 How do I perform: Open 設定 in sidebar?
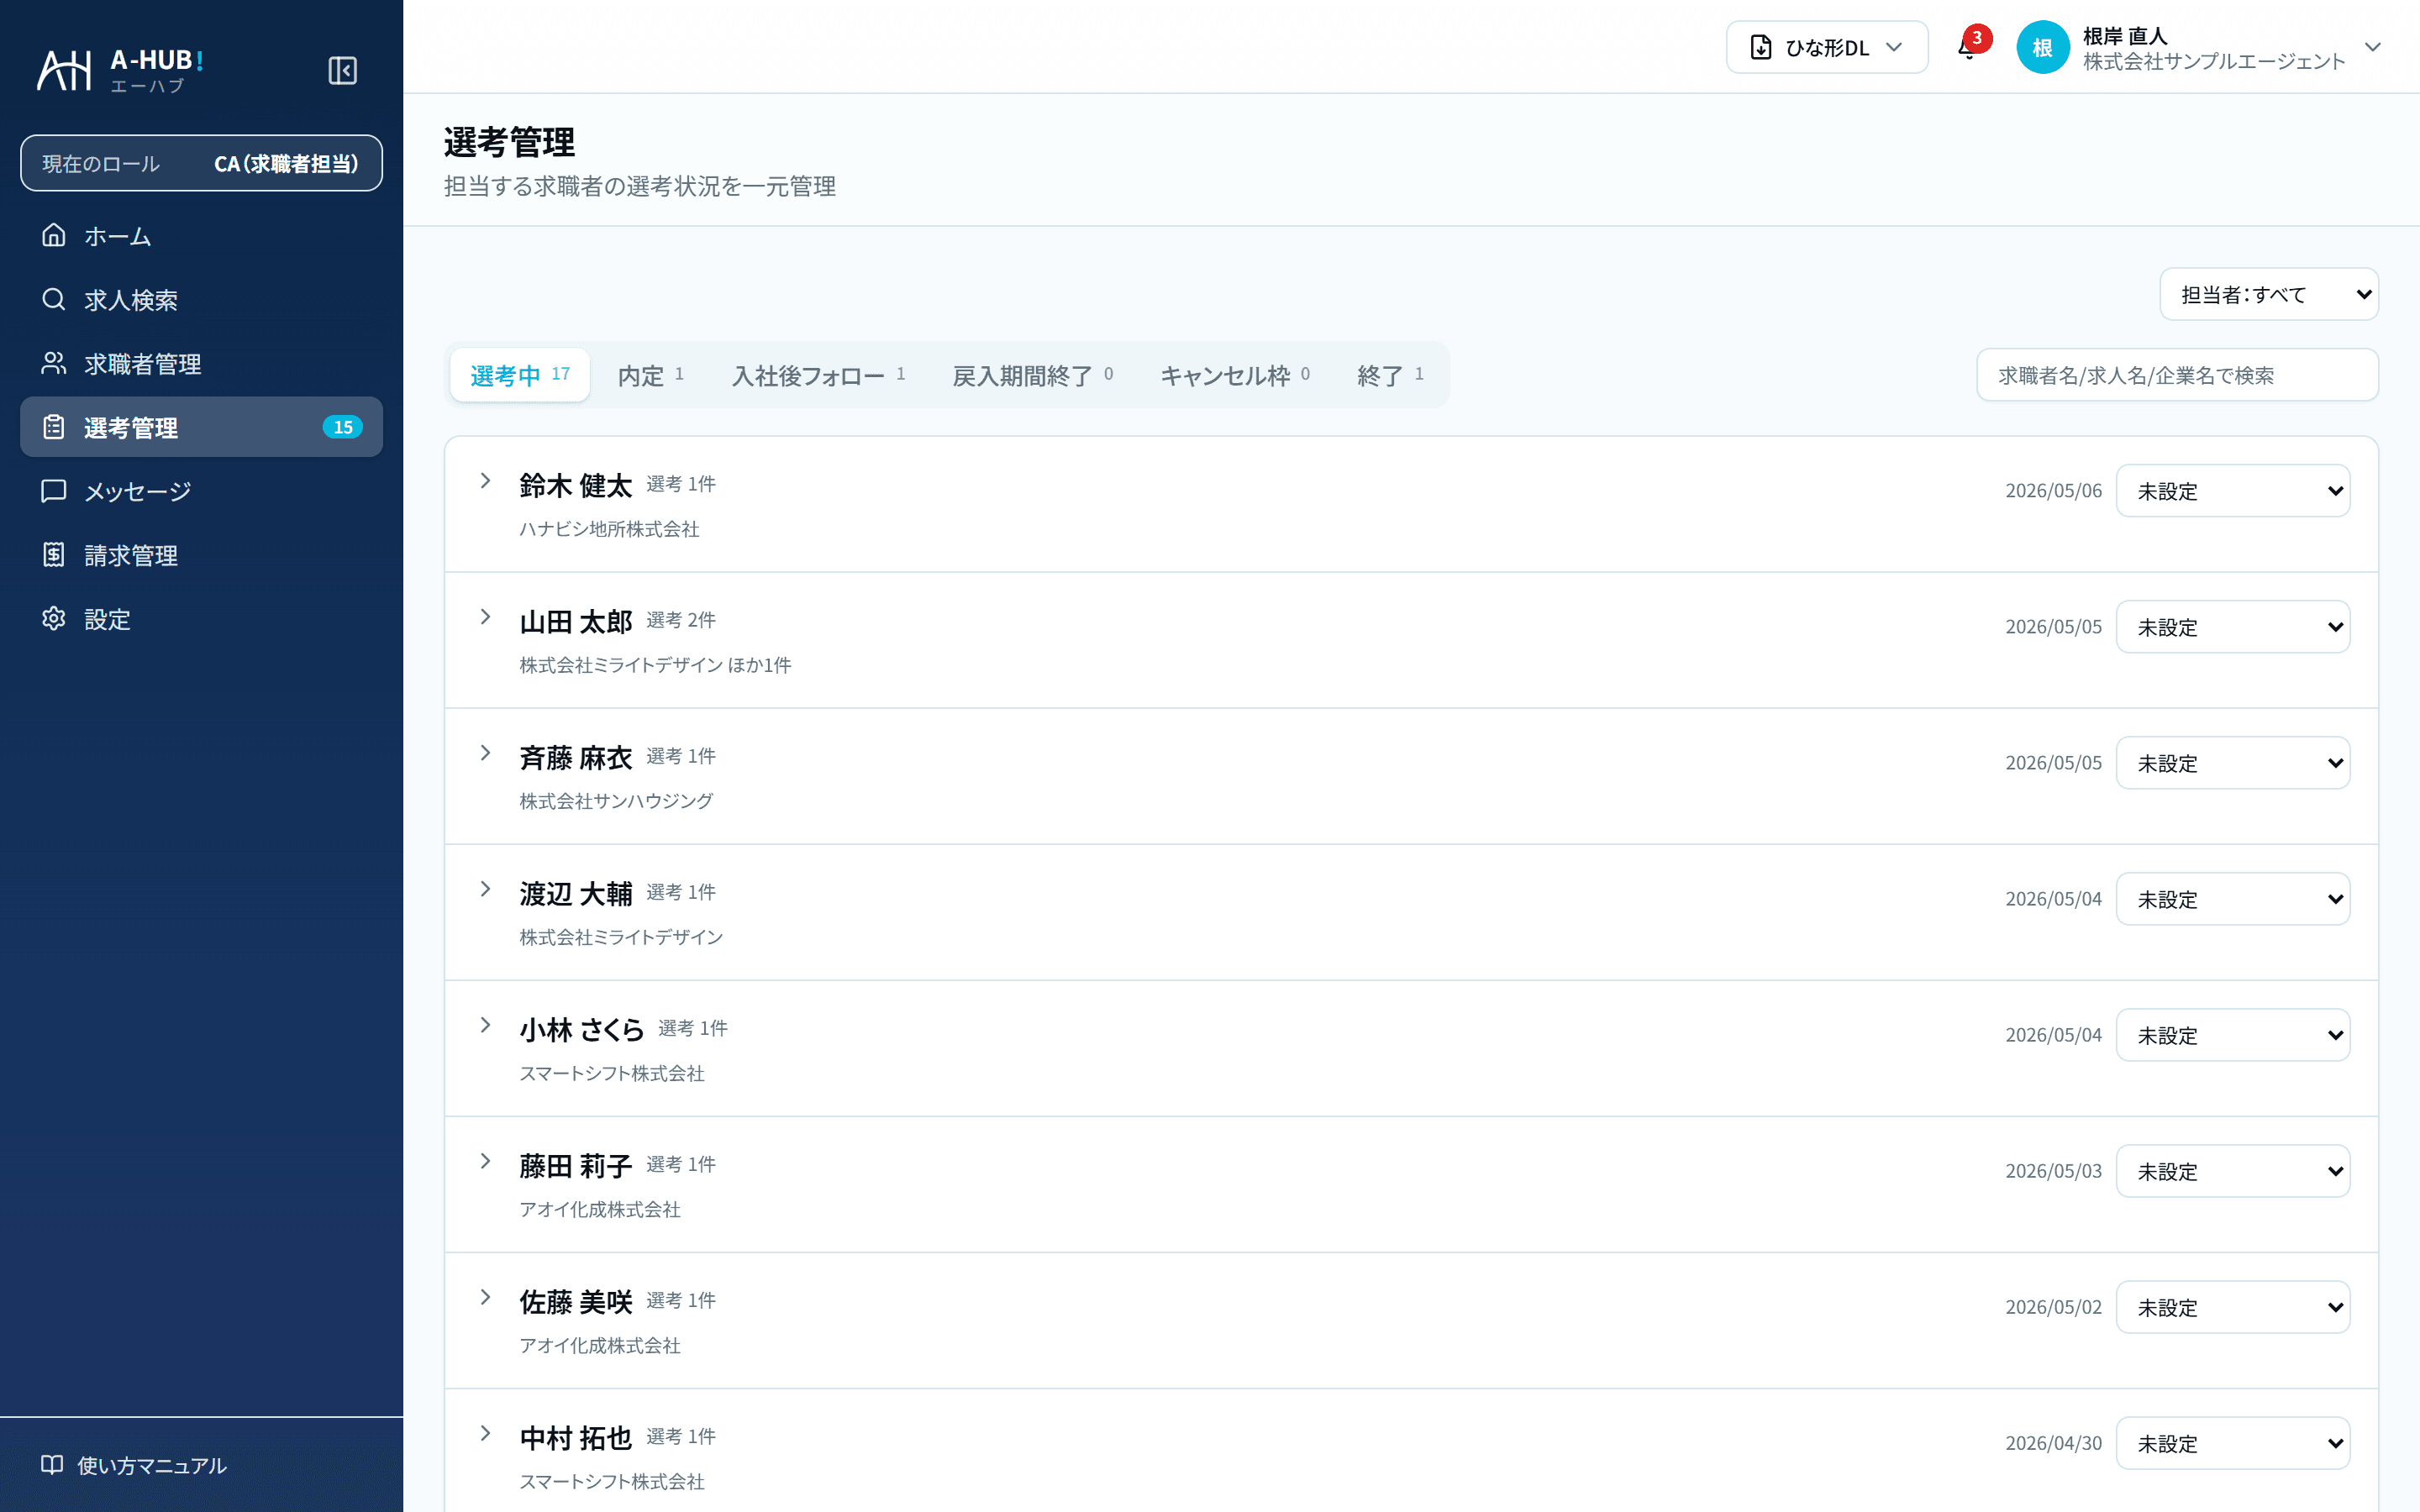point(201,619)
